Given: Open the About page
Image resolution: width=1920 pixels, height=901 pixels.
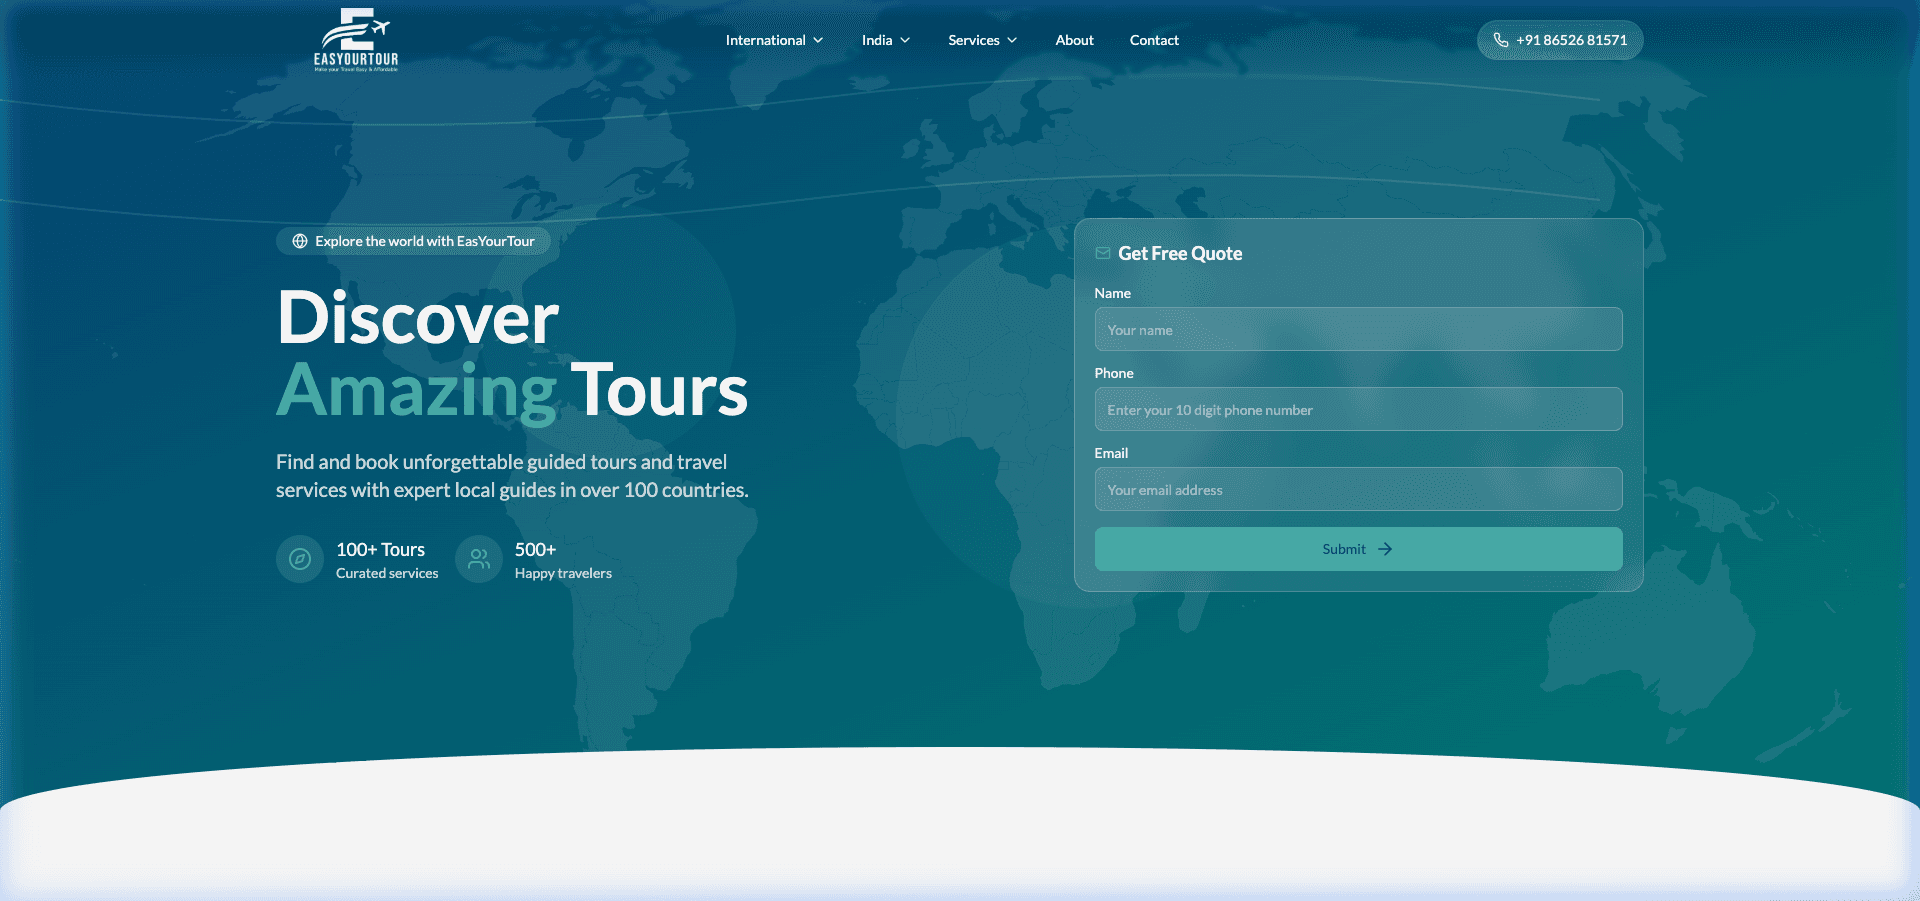Looking at the screenshot, I should pyautogui.click(x=1074, y=40).
